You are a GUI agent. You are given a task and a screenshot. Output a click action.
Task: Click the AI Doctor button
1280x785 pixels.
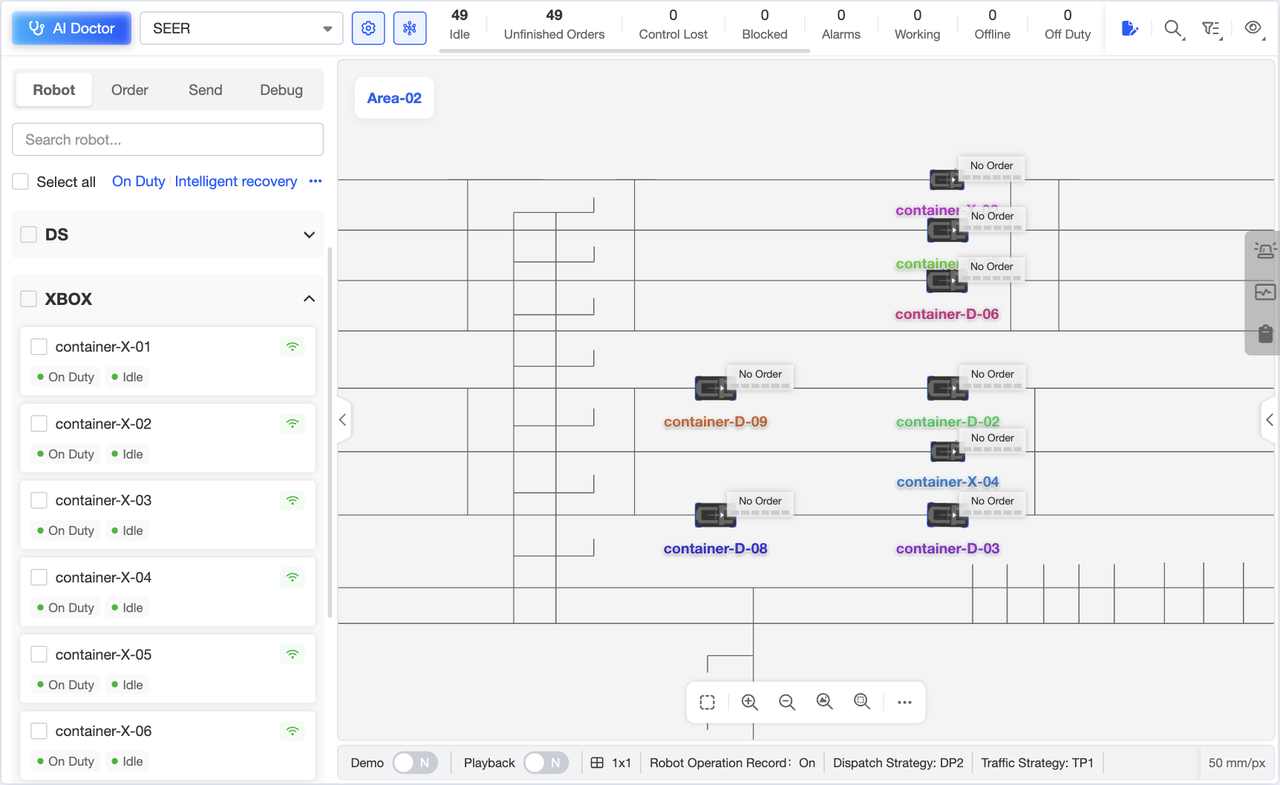(x=72, y=28)
